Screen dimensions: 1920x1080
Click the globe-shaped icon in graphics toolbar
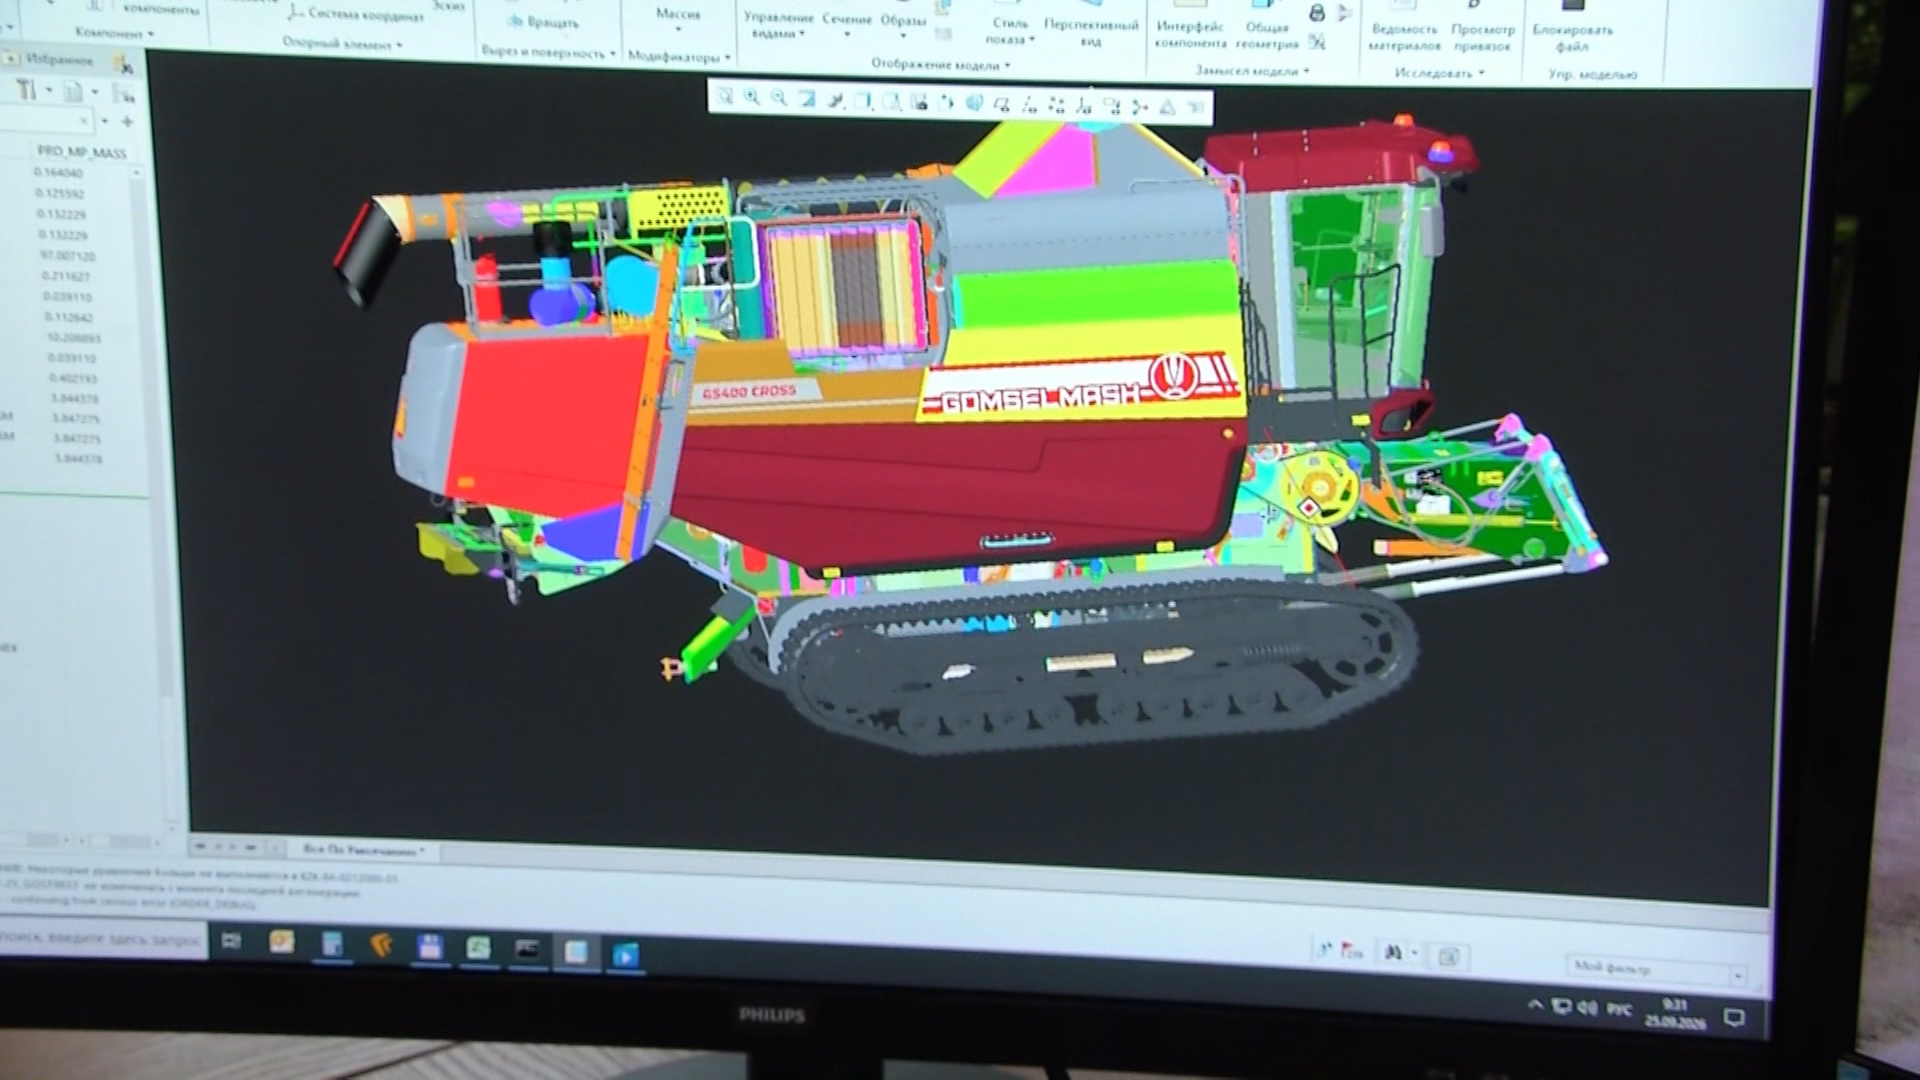click(975, 103)
